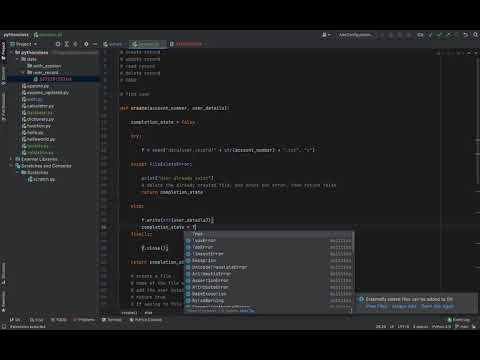This screenshot has height=360, width=480.
Task: Choose TimeoutError in the autocomplete list
Action: point(269,254)
